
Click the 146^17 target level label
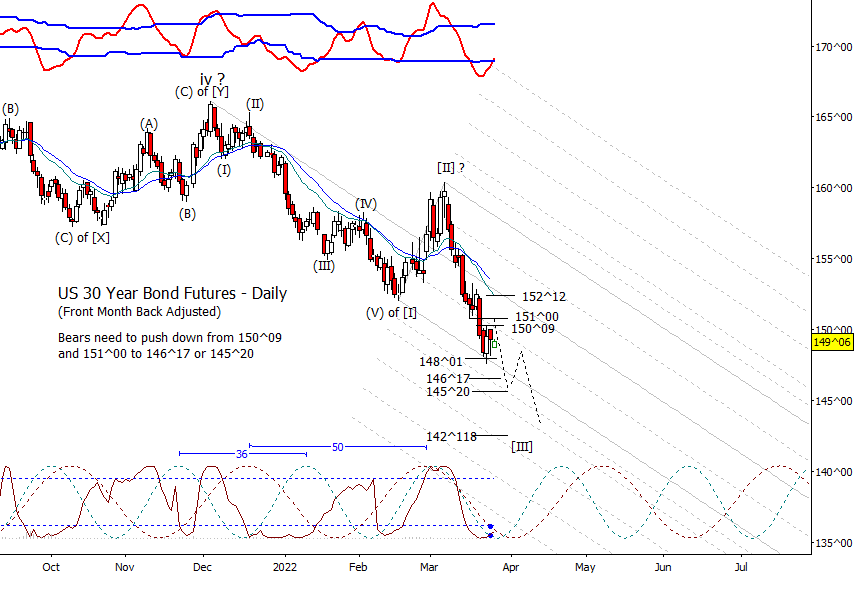tap(448, 379)
